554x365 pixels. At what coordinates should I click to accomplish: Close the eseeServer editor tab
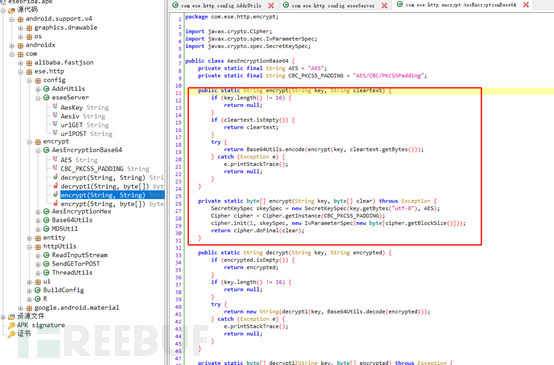pos(384,5)
